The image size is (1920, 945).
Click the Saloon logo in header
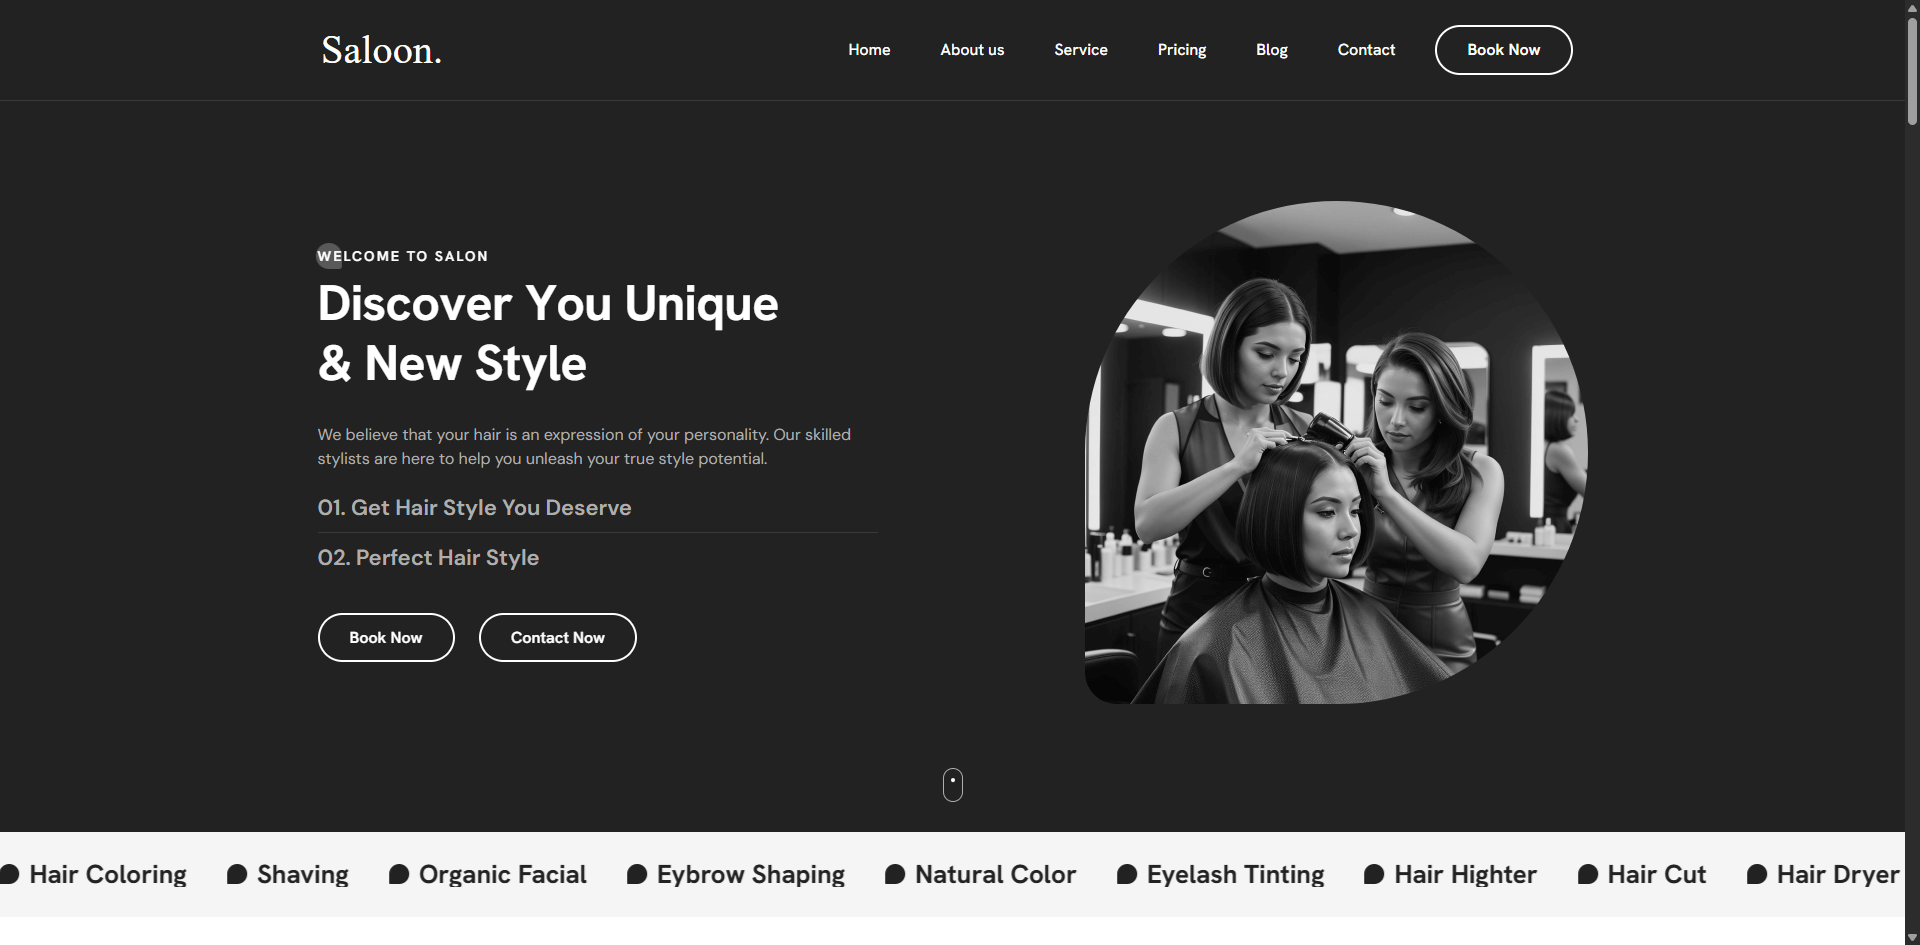pyautogui.click(x=381, y=50)
